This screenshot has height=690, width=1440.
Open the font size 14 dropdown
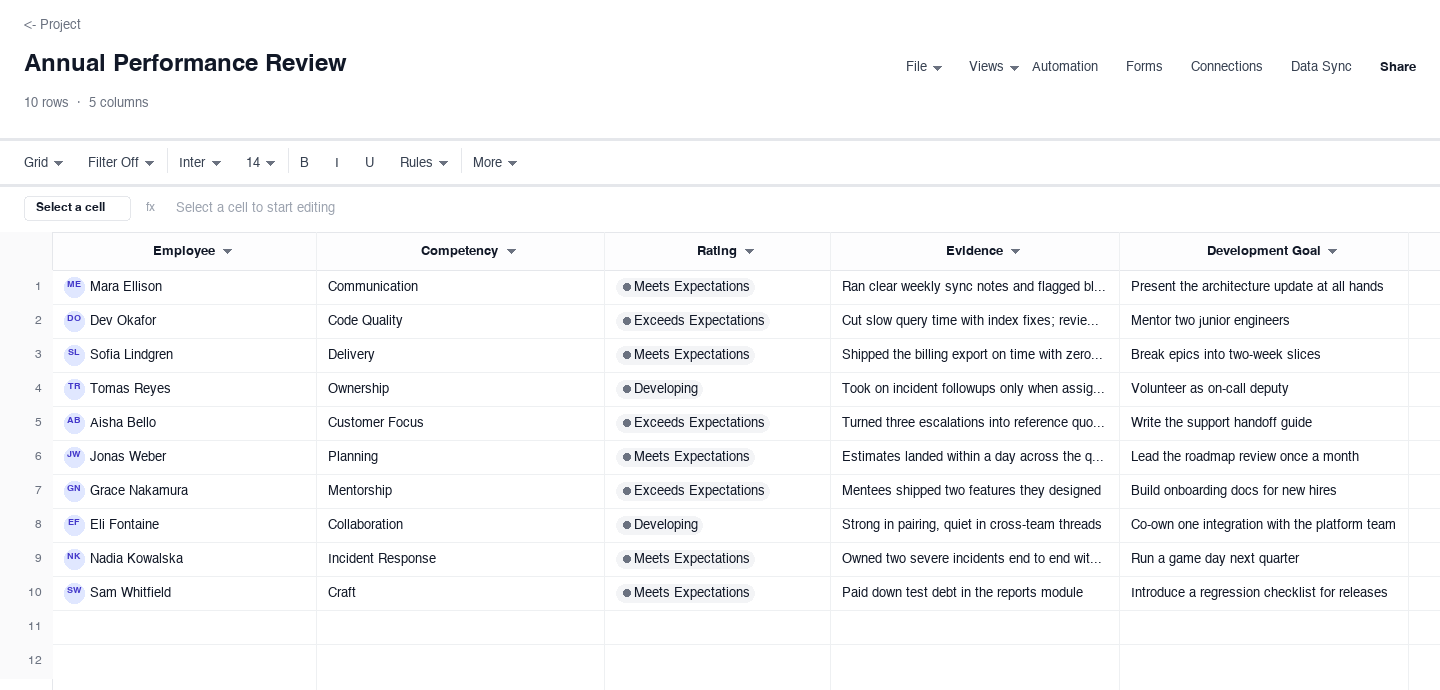click(260, 162)
